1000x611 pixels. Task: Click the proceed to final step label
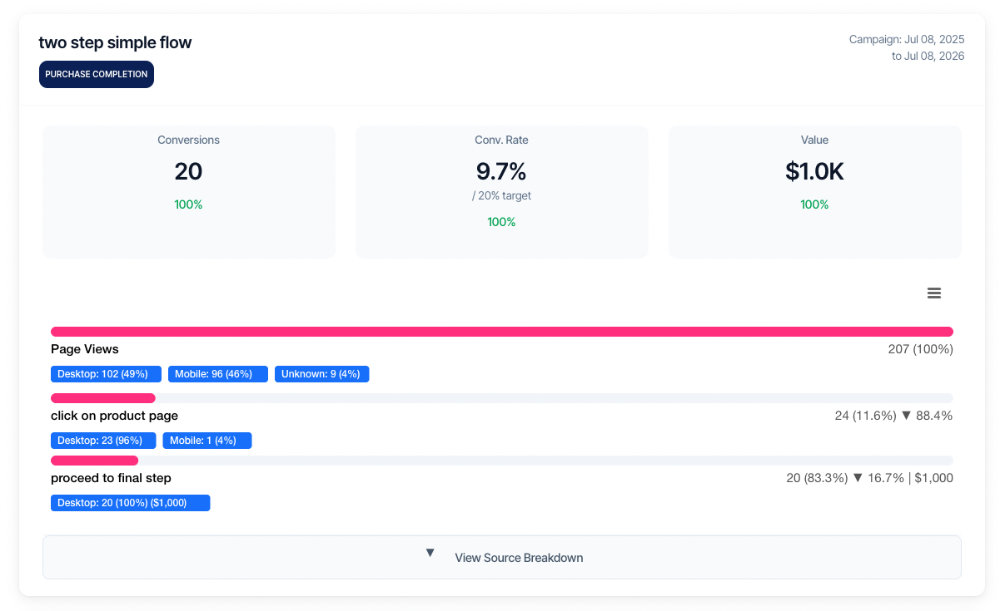point(111,478)
